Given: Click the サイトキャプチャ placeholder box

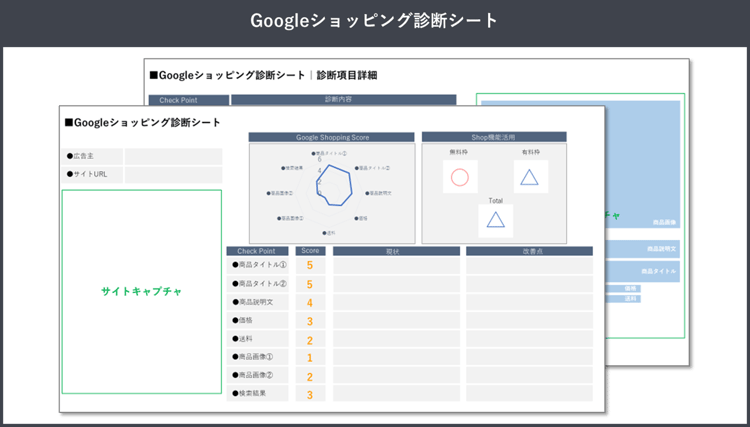Looking at the screenshot, I should click(142, 292).
